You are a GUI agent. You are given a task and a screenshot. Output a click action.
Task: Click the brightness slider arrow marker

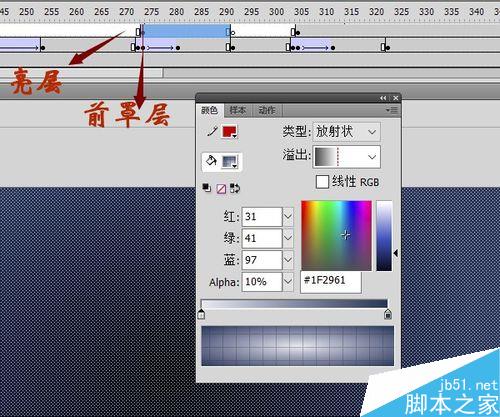coord(396,253)
